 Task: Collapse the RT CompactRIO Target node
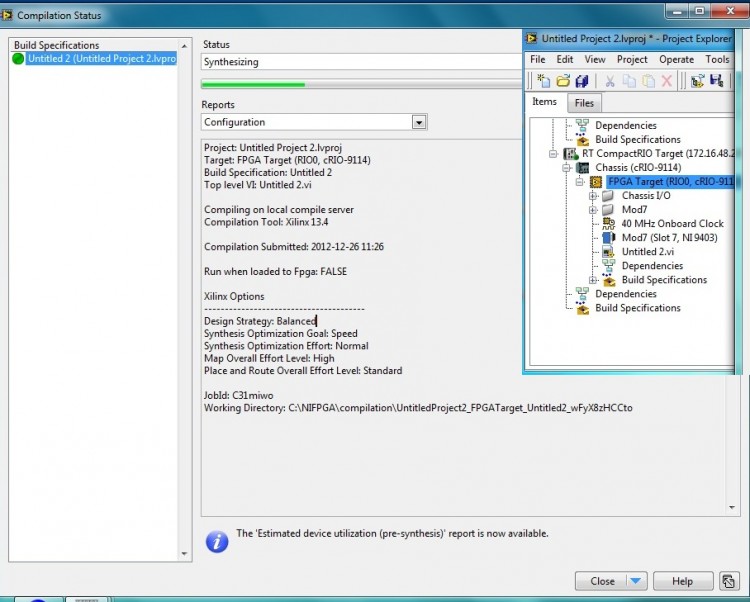point(553,153)
